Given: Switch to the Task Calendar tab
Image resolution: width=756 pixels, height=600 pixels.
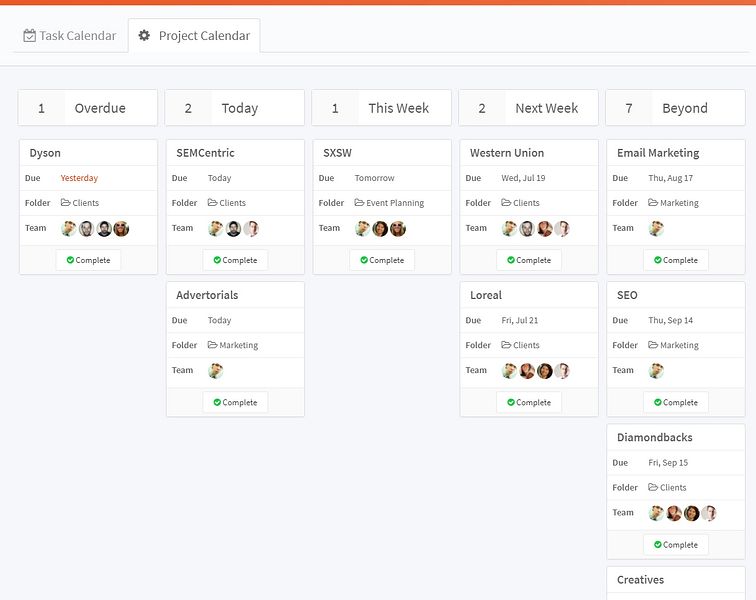Looking at the screenshot, I should coord(70,36).
